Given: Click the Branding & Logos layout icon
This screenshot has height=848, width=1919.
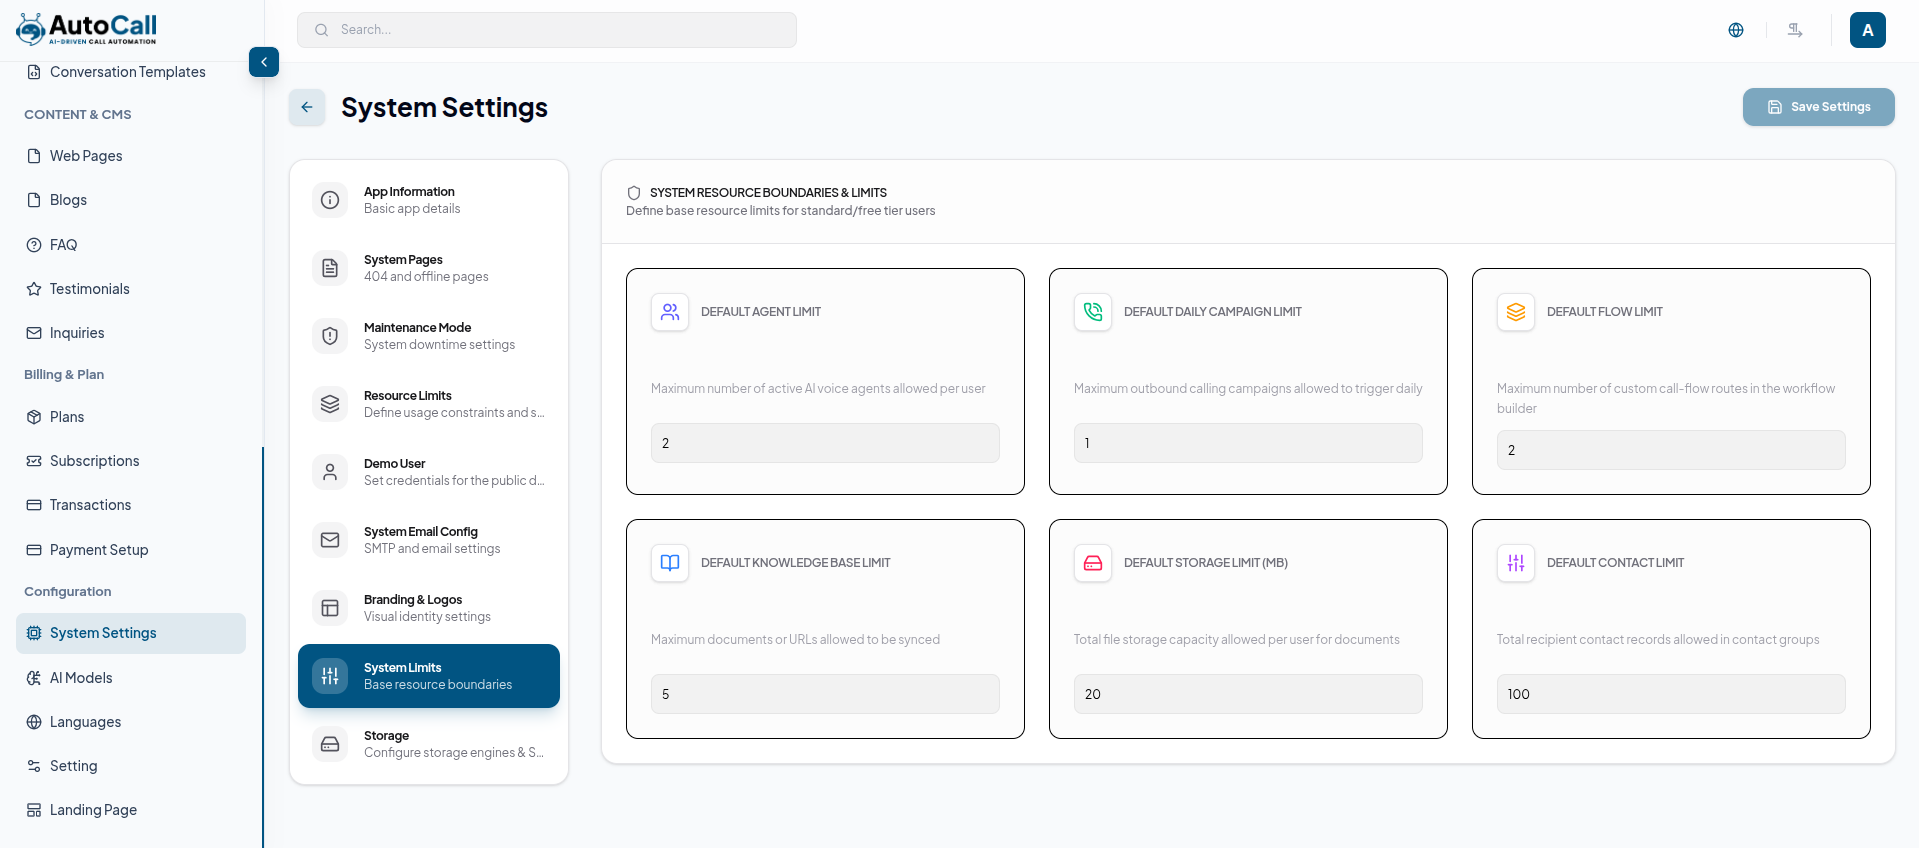Looking at the screenshot, I should (x=330, y=608).
